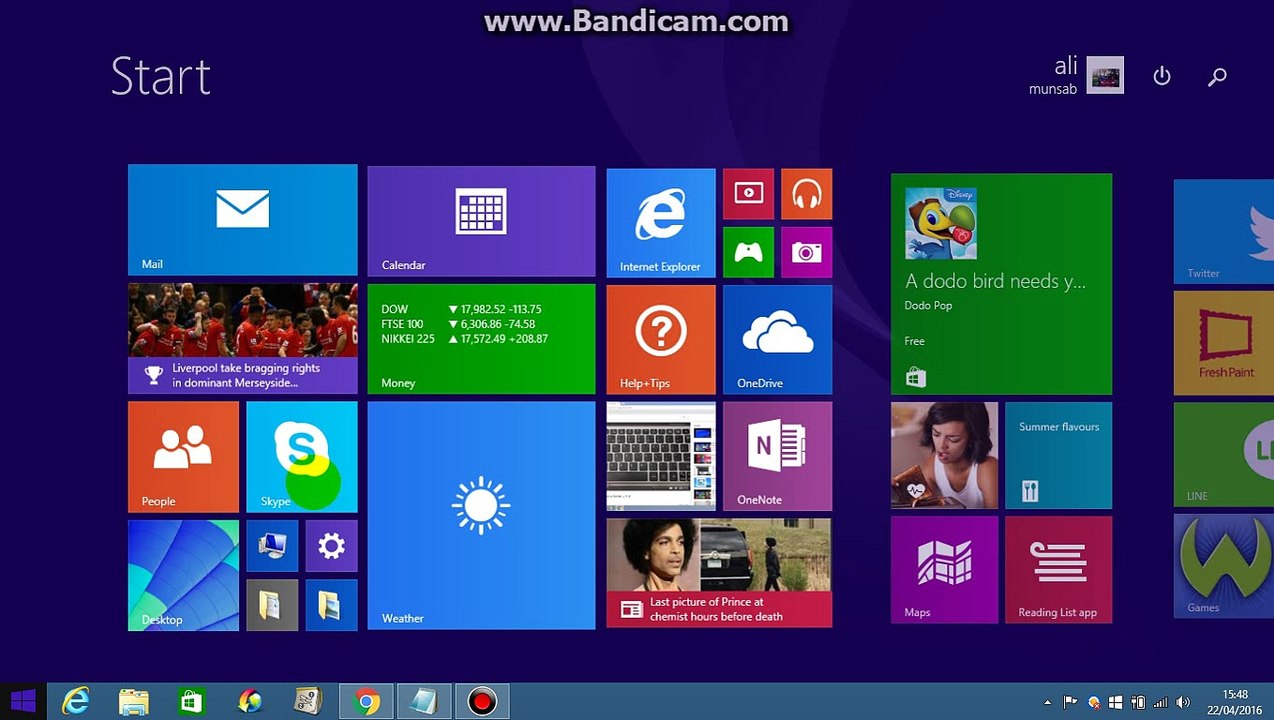Open the gray folder small tile
This screenshot has width=1274, height=720.
272,605
